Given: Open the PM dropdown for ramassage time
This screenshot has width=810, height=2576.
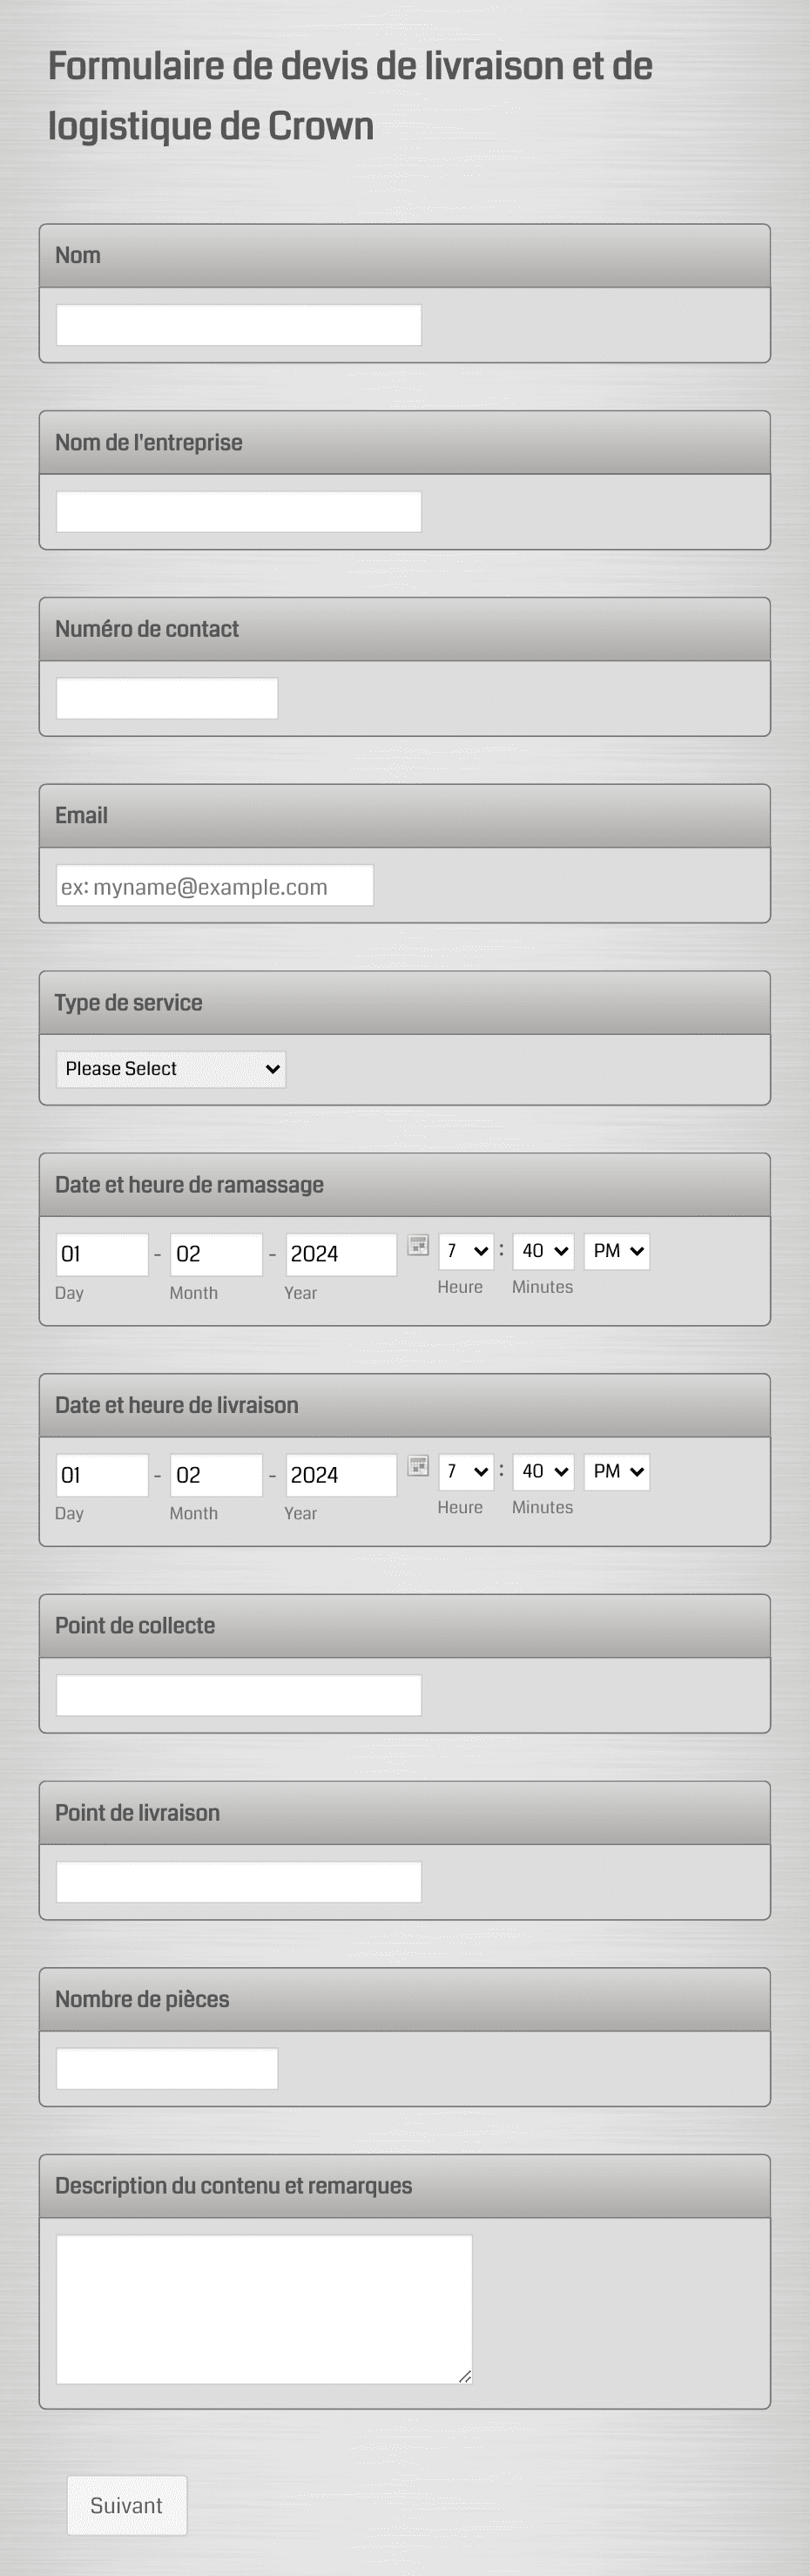Looking at the screenshot, I should pos(616,1251).
